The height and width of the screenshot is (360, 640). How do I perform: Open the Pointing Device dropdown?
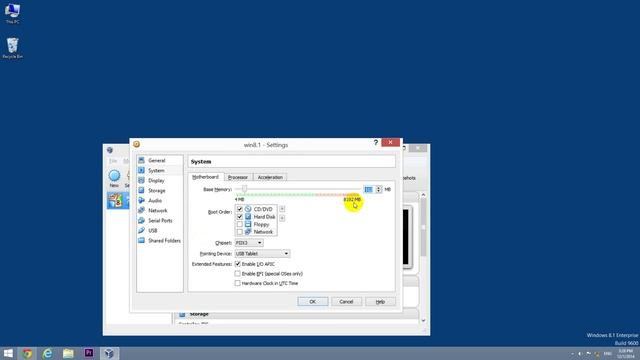coord(262,253)
